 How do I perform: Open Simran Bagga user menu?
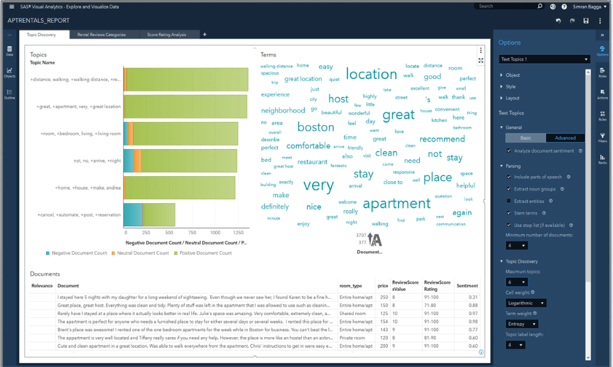click(590, 7)
